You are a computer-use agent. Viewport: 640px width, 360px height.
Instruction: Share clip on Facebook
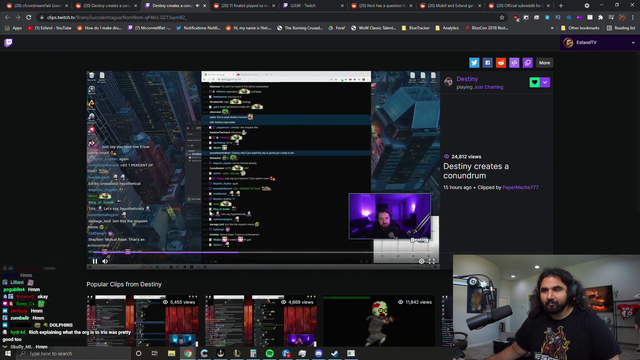pos(487,63)
